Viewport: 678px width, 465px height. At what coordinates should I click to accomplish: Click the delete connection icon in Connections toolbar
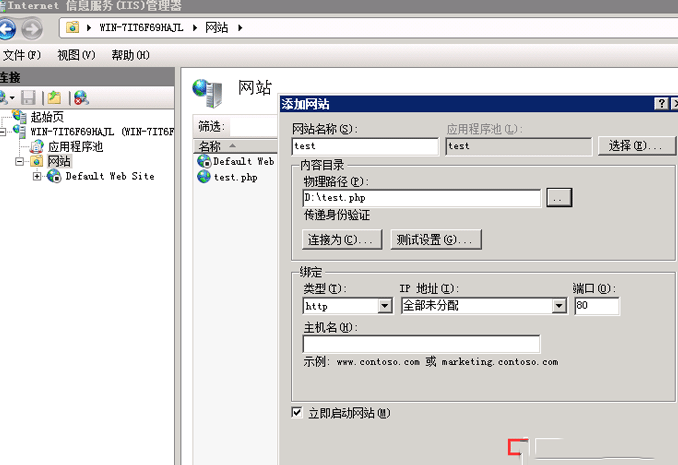coord(81,98)
